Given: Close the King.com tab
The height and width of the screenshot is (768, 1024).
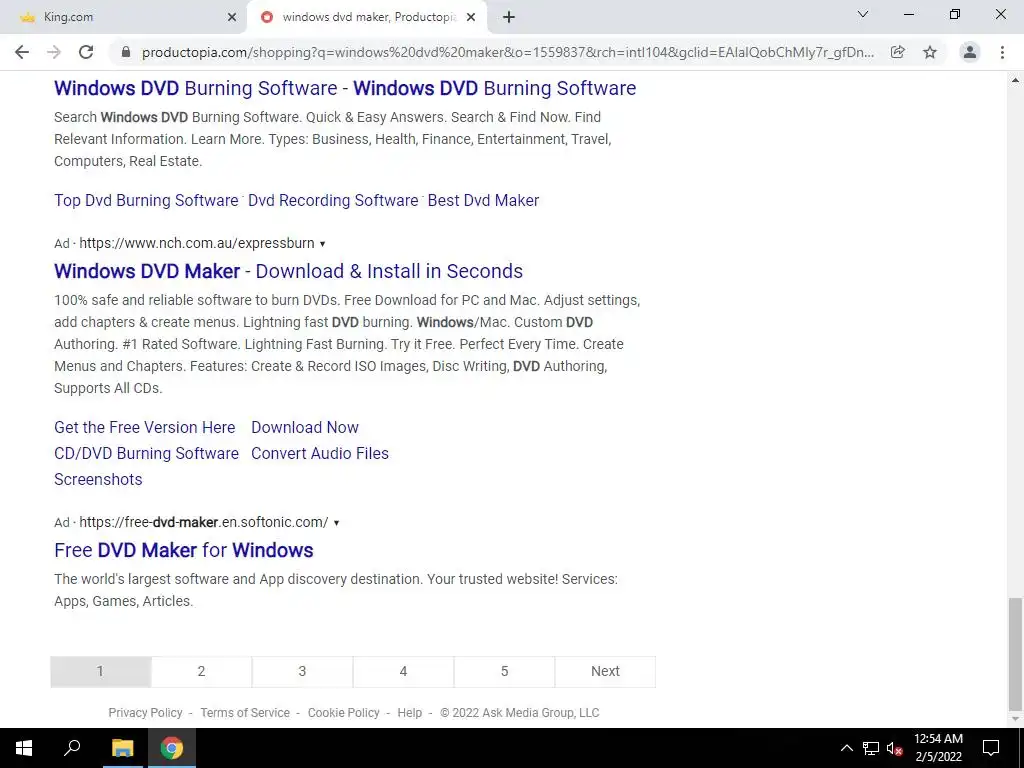Looking at the screenshot, I should [231, 17].
